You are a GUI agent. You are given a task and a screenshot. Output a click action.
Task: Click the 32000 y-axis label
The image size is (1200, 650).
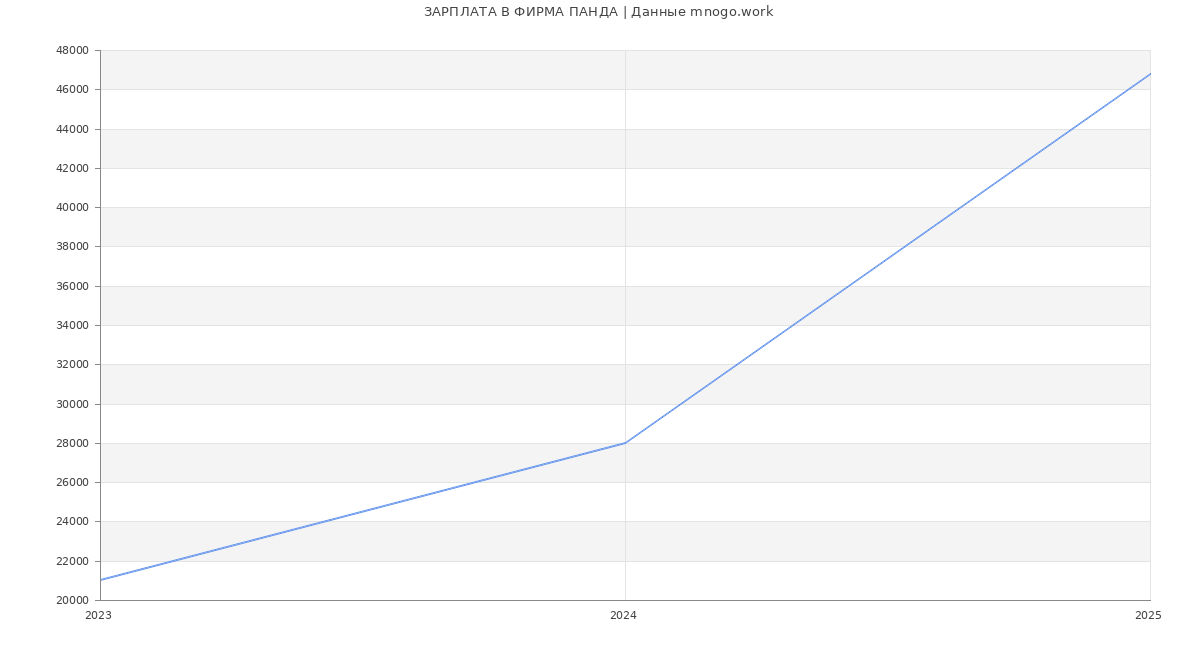pyautogui.click(x=72, y=364)
